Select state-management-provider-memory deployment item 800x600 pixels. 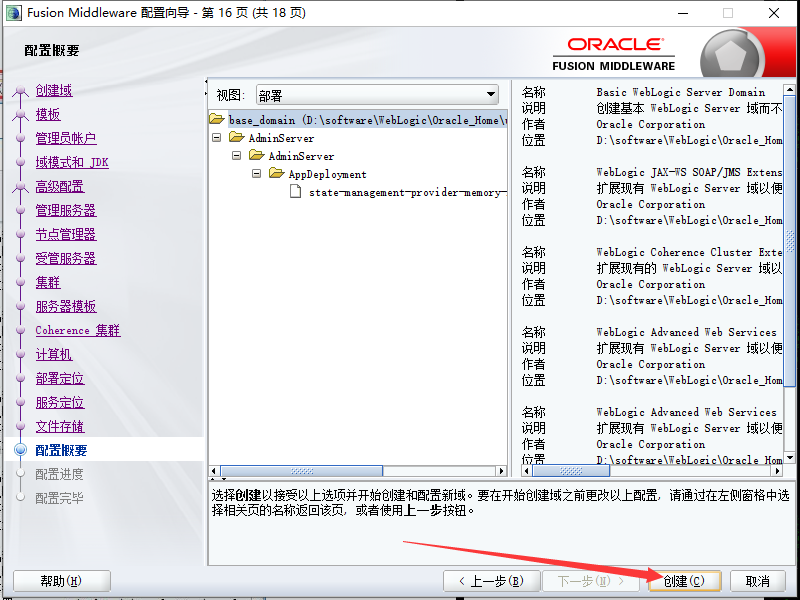click(408, 192)
